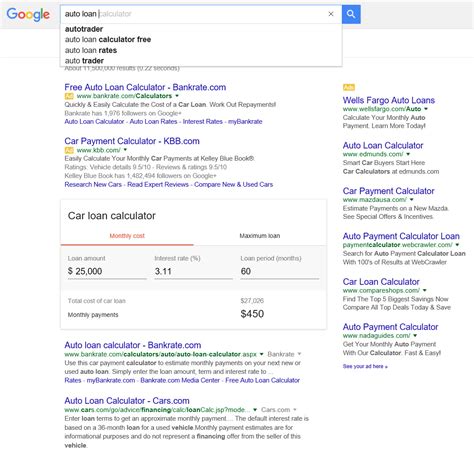
Task: Clear the search box with the X icon
Action: (331, 14)
